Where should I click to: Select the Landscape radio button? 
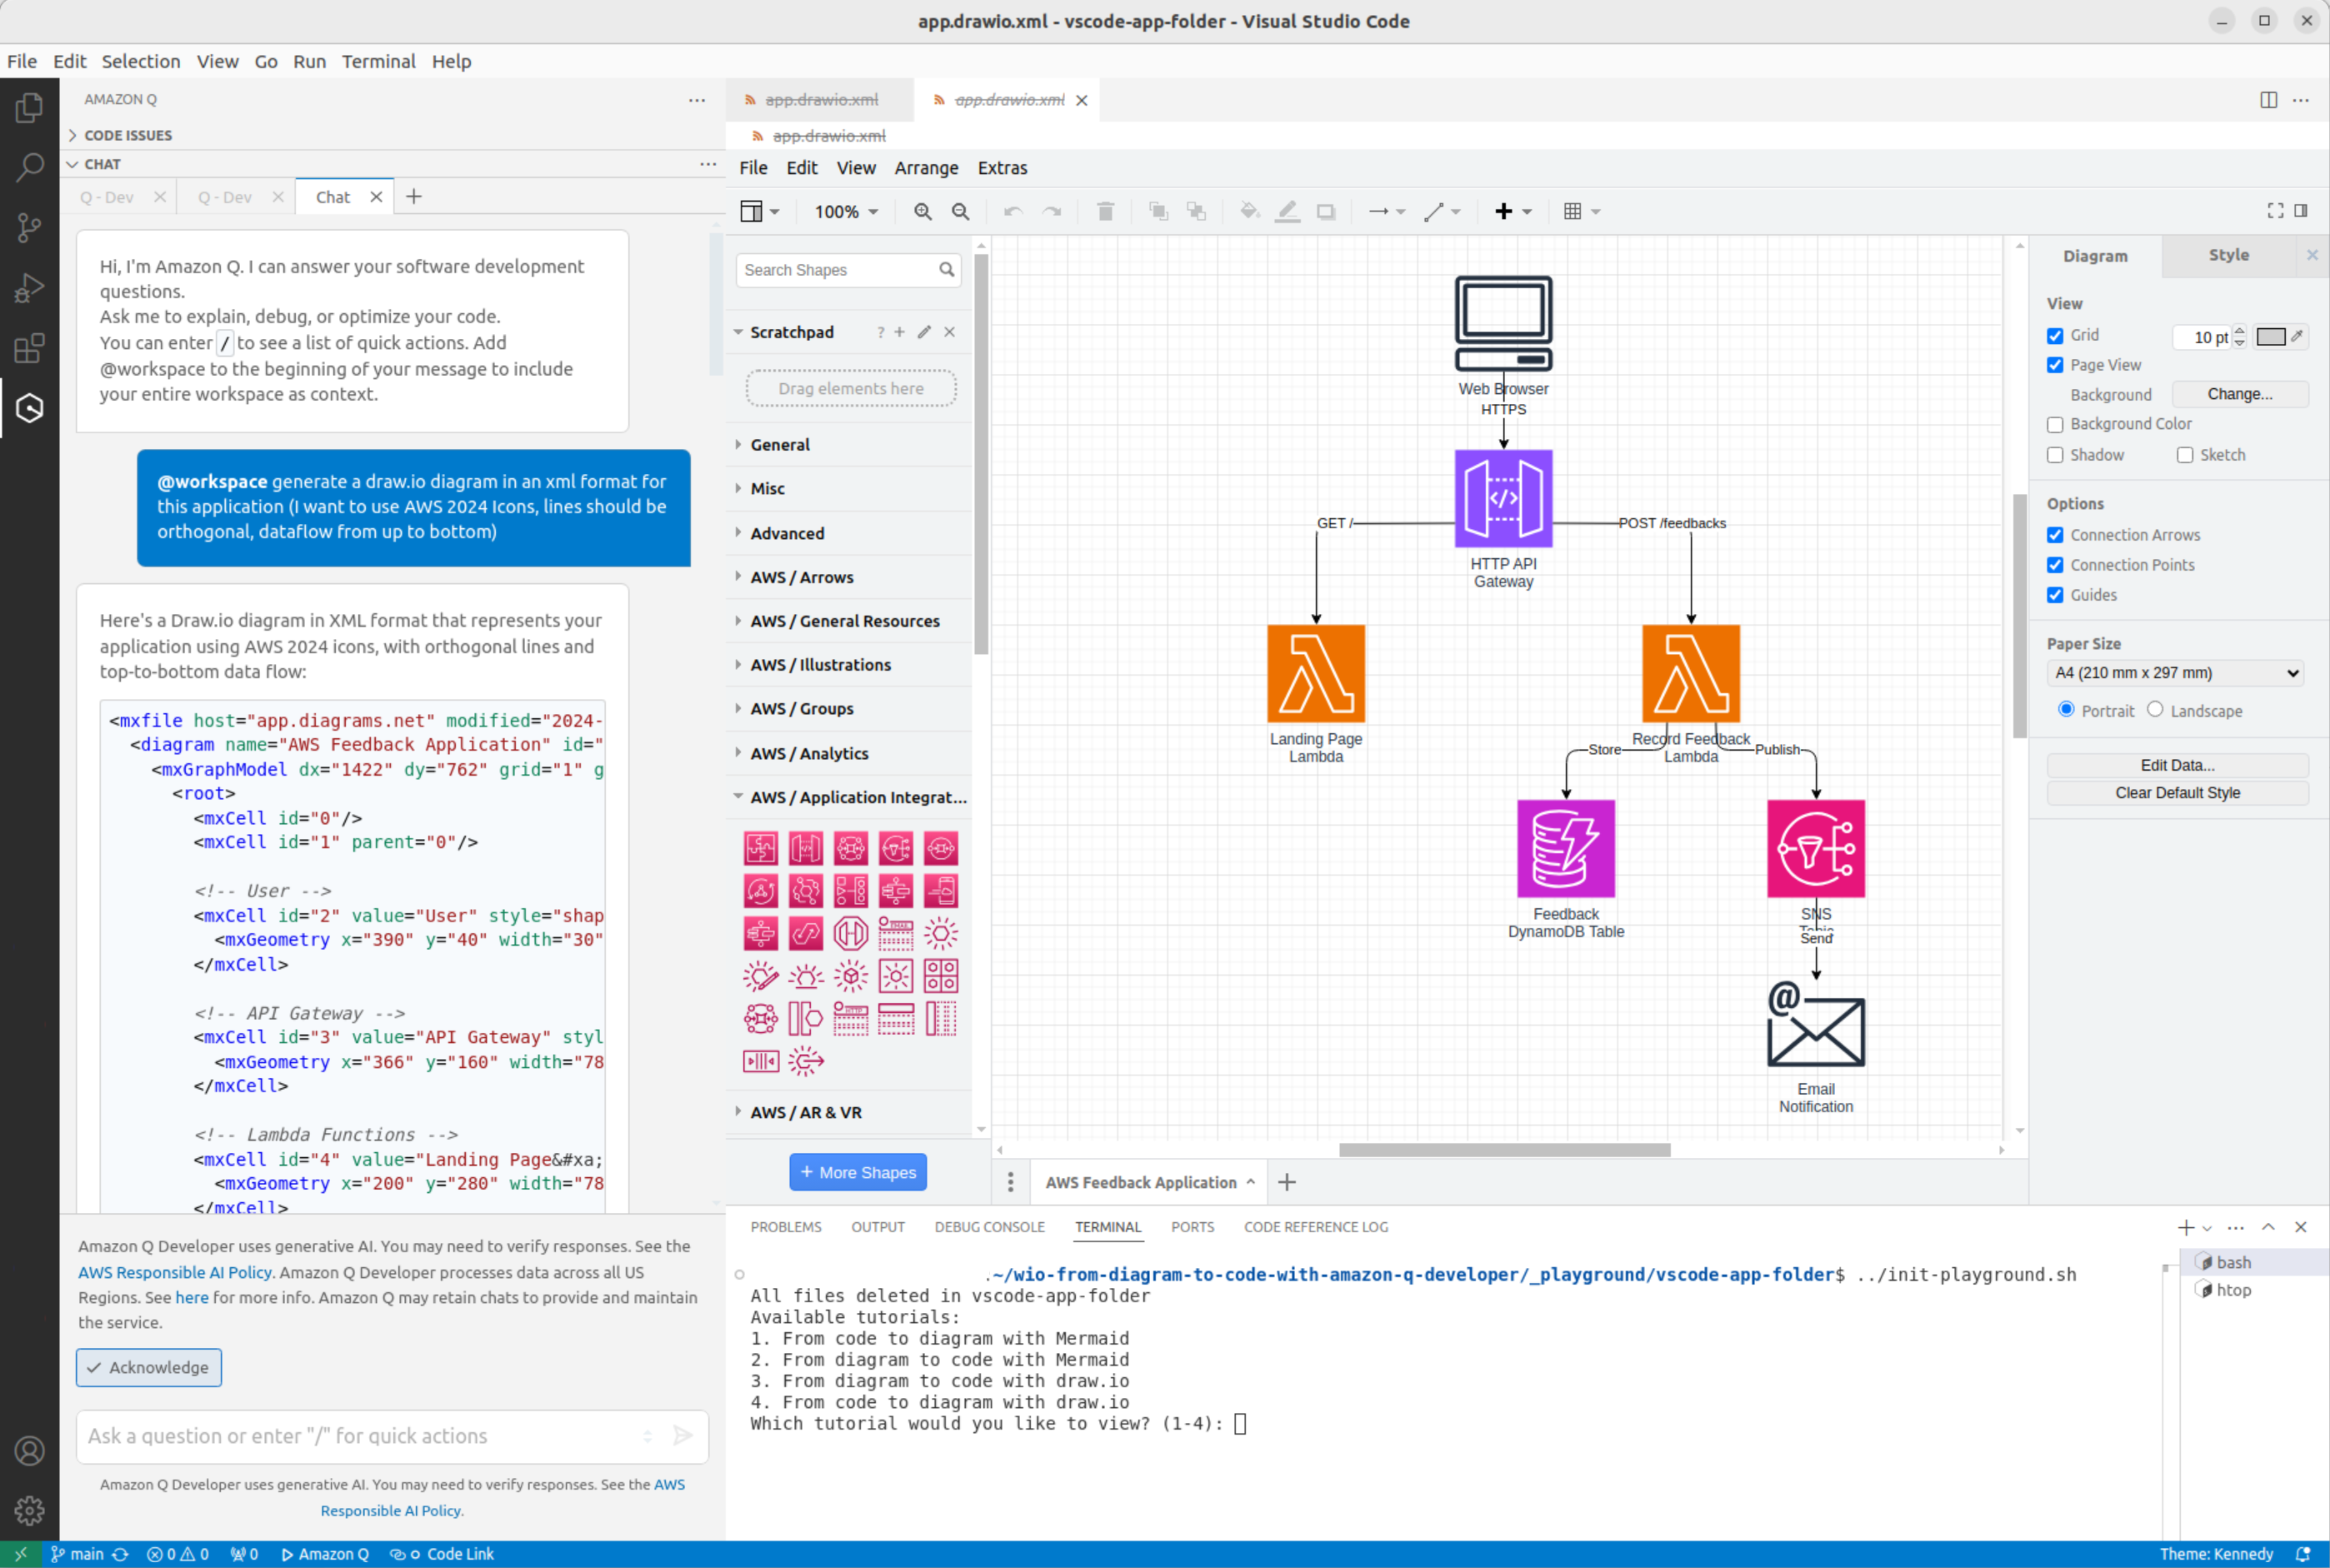coord(2155,709)
